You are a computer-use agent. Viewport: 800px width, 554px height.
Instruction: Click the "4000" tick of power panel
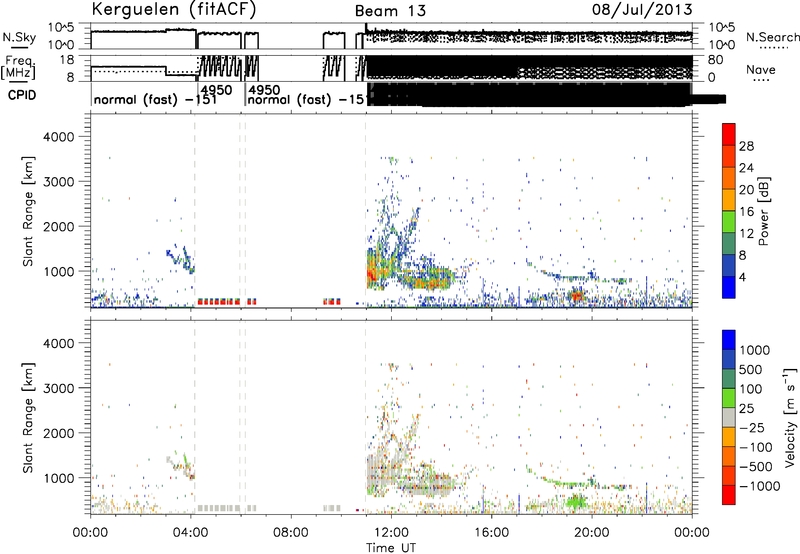tap(59, 137)
